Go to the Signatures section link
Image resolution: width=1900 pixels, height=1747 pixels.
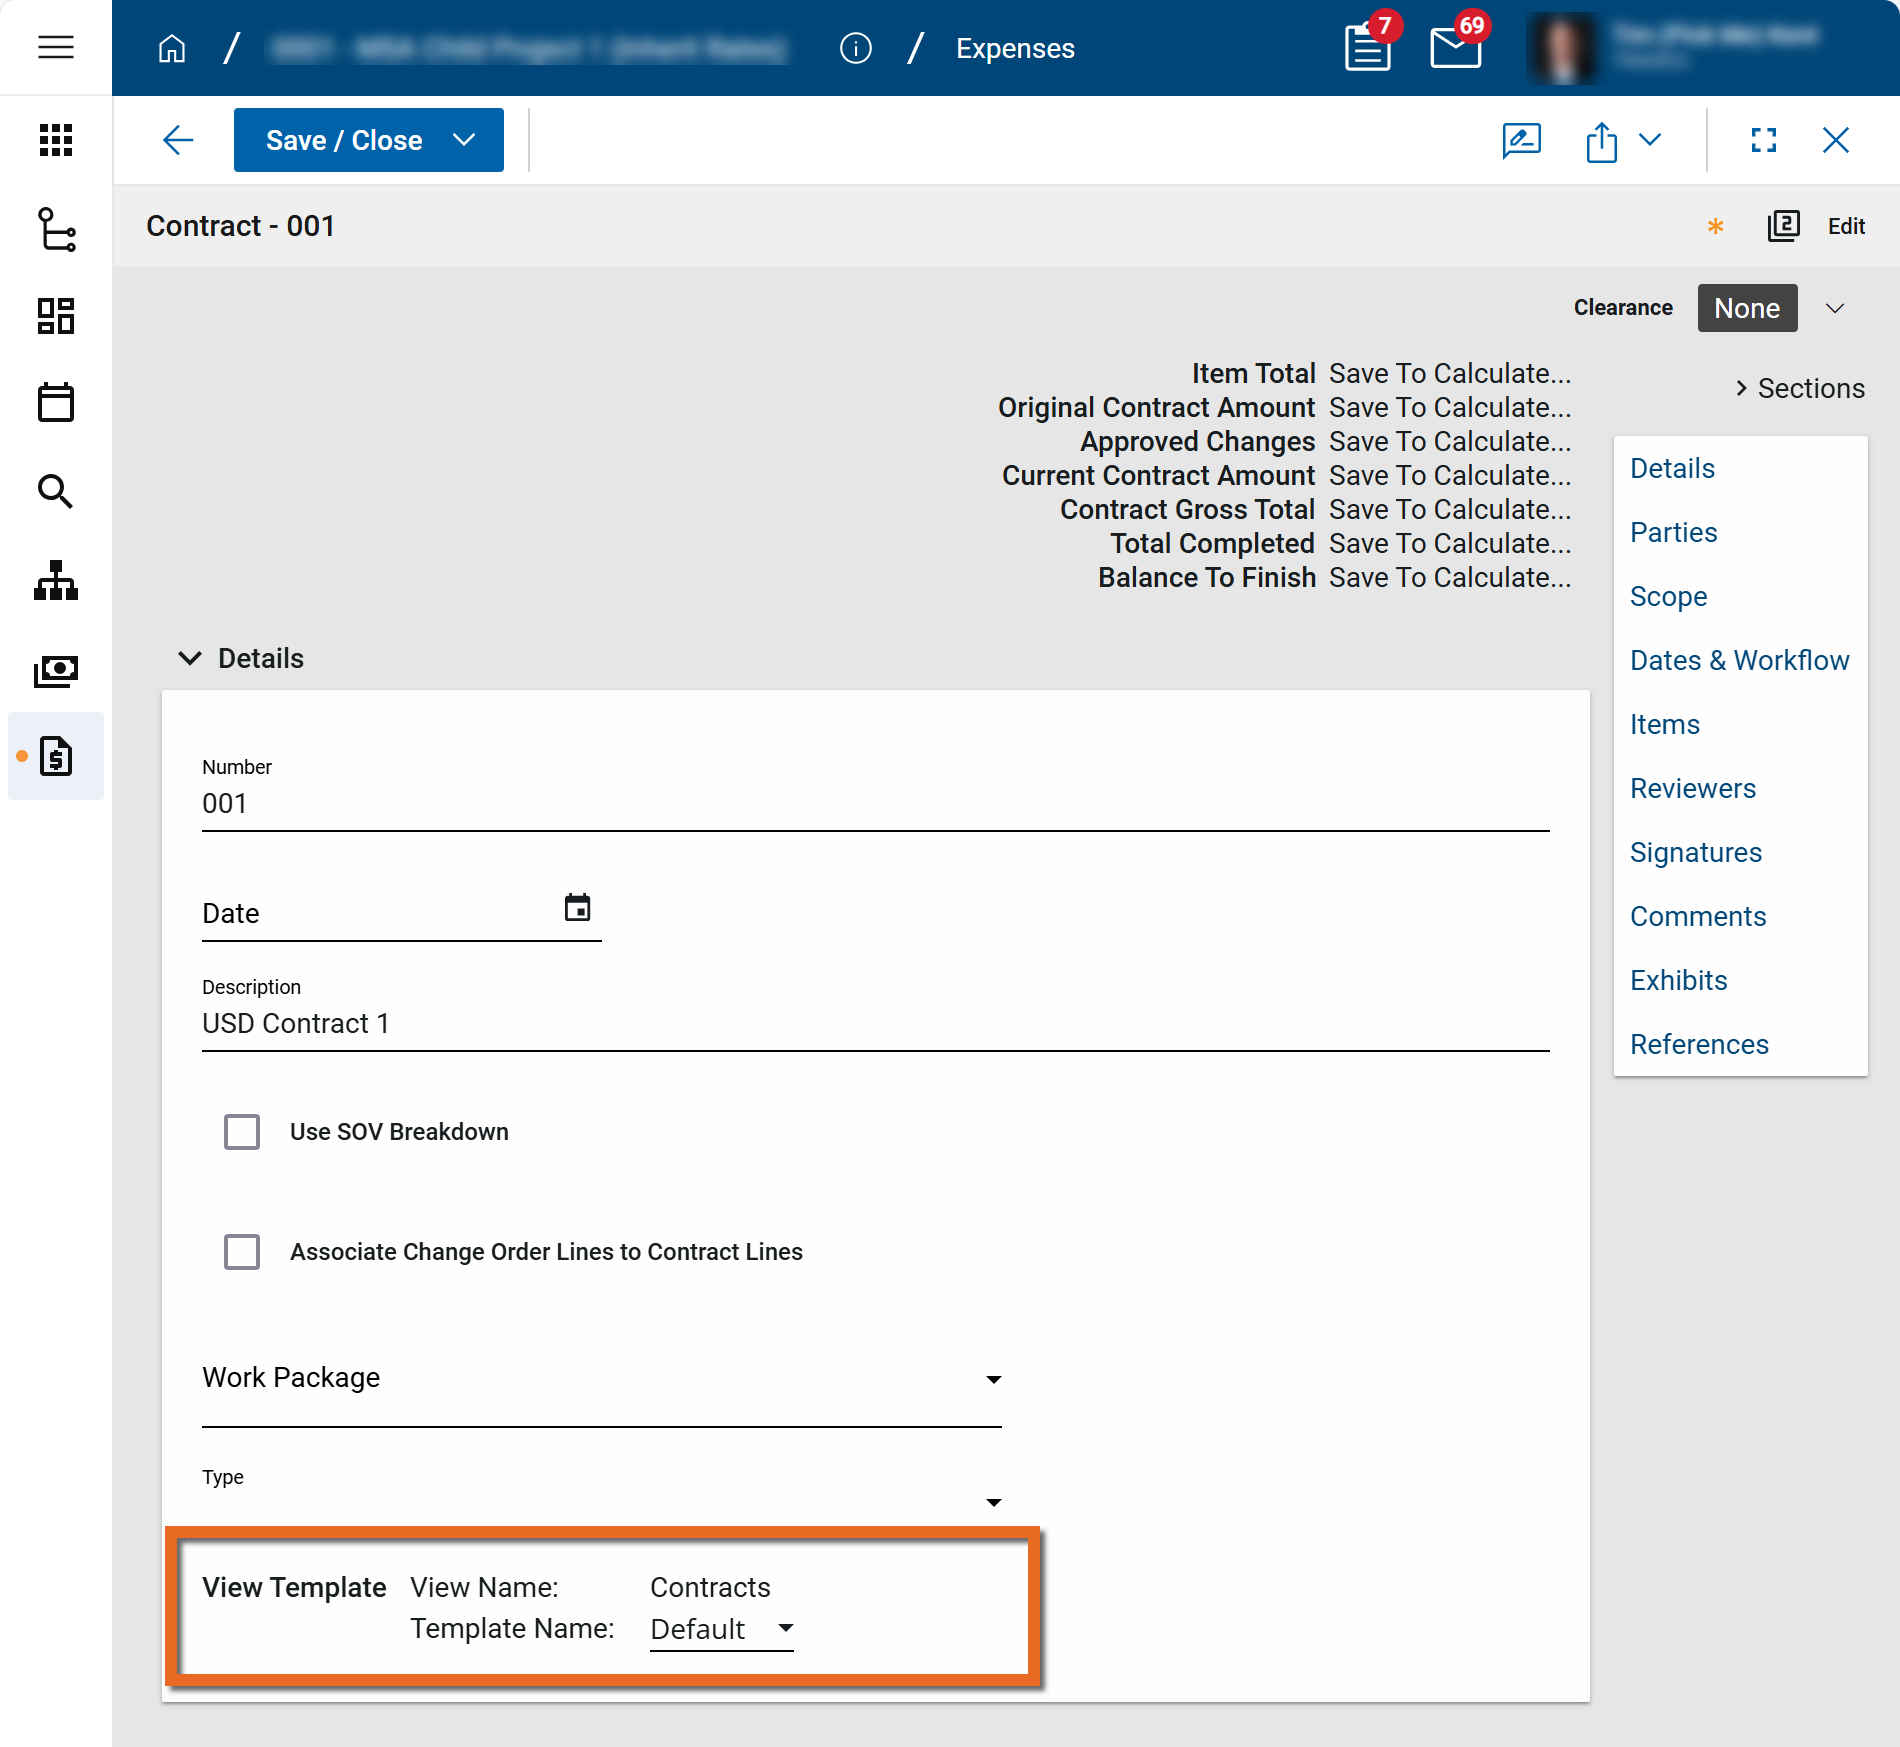click(1695, 852)
